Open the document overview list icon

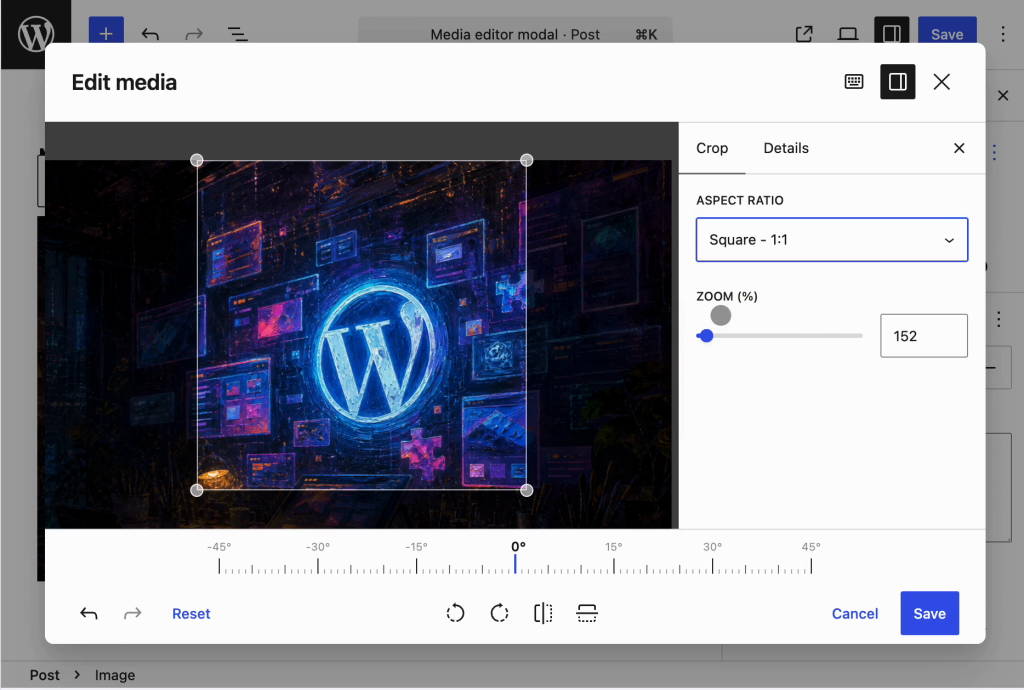point(238,33)
